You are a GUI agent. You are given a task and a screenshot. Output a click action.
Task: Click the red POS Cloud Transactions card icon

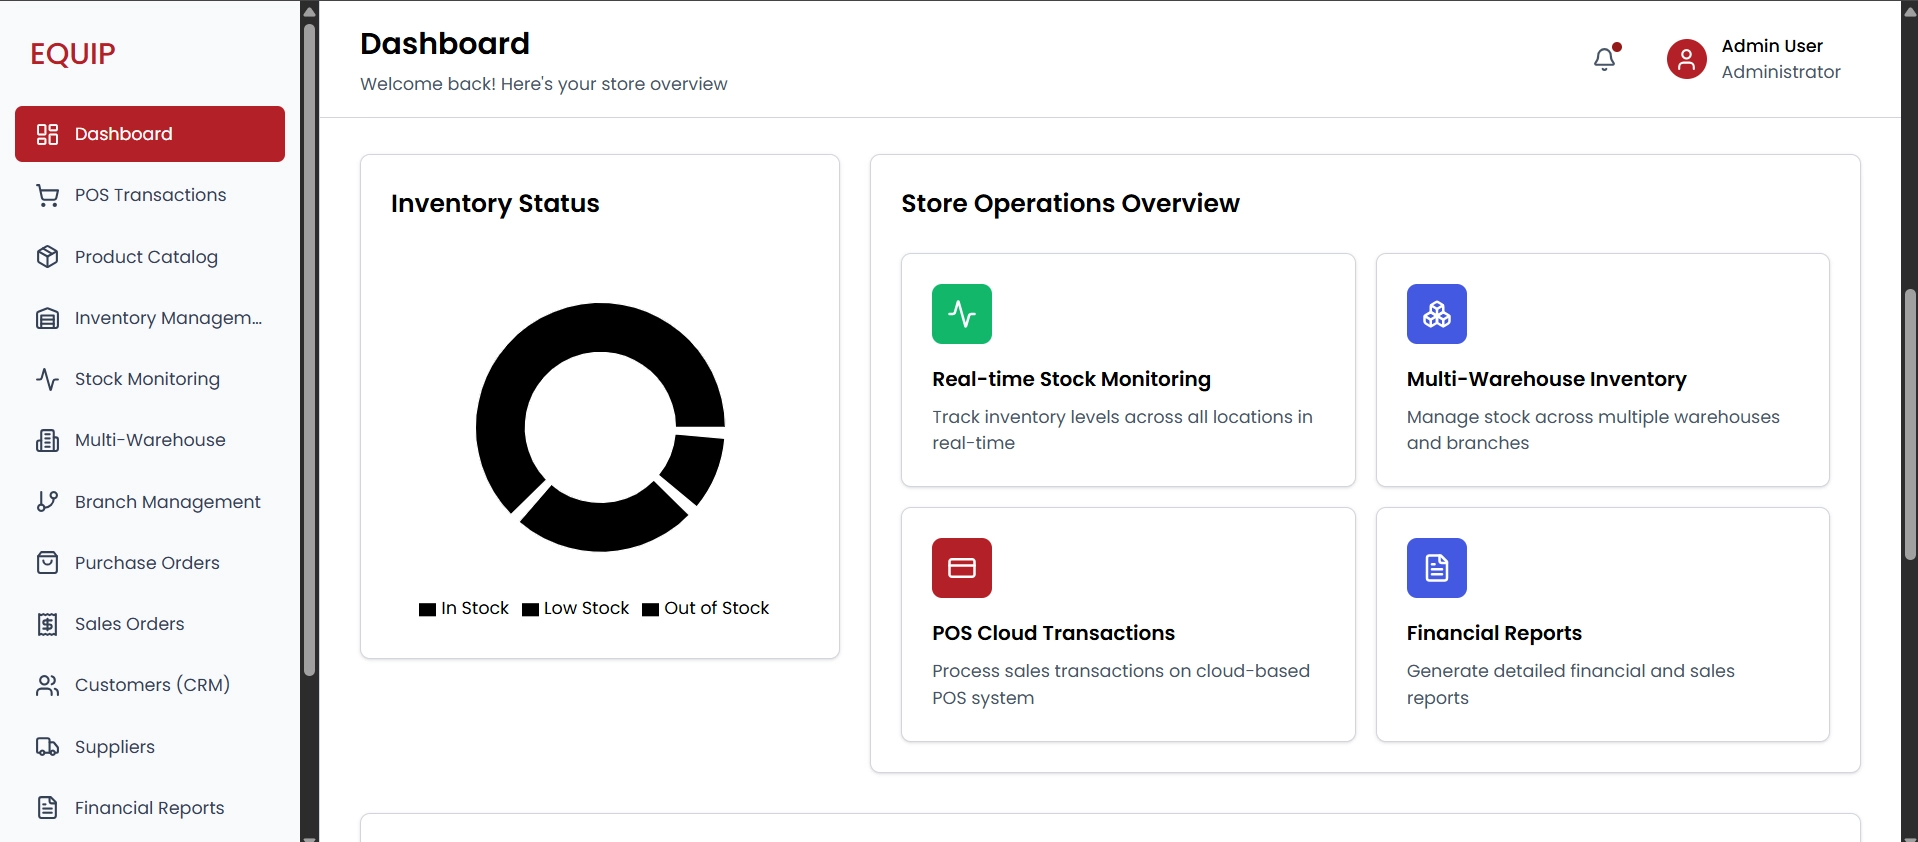(961, 568)
